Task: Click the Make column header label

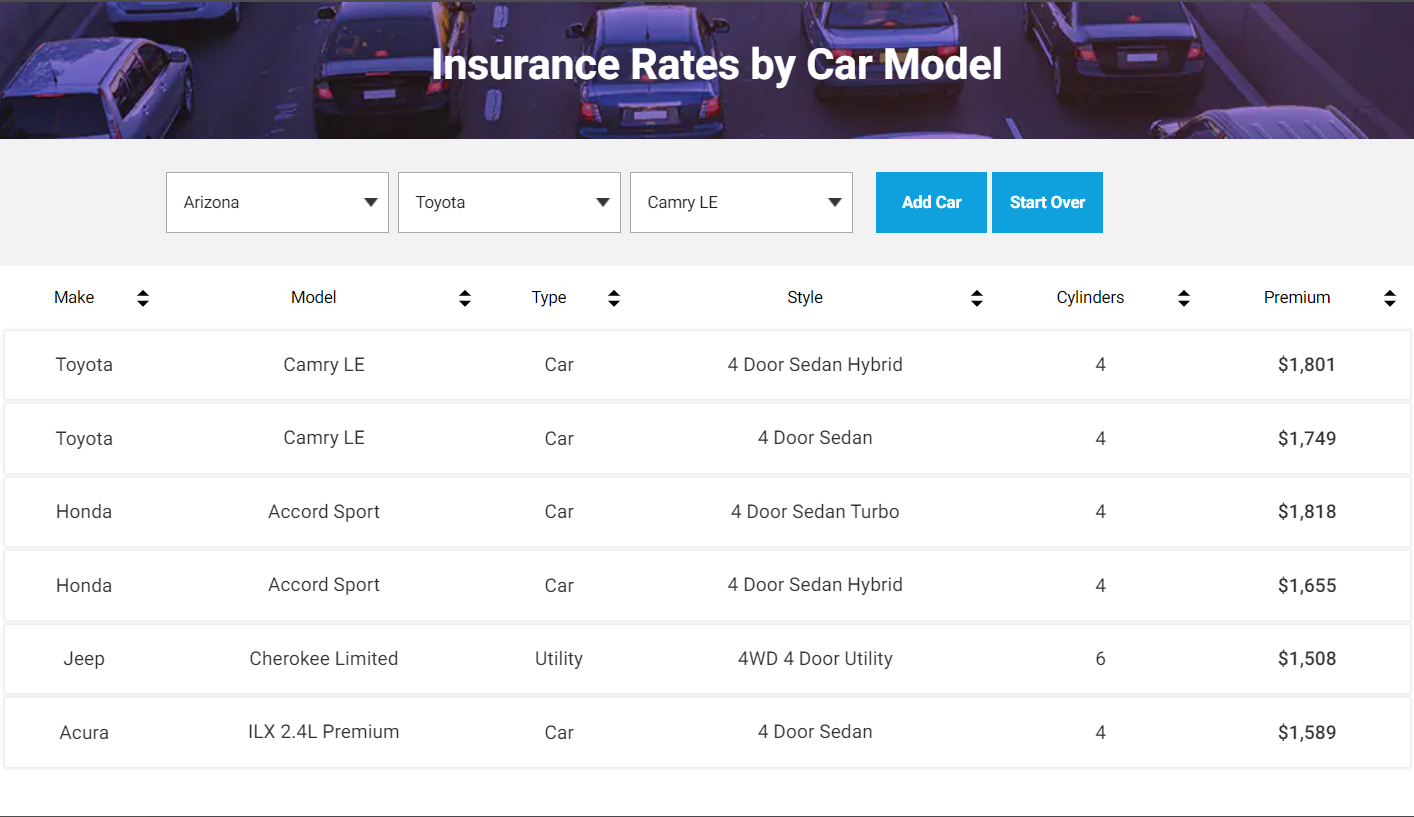Action: click(x=74, y=297)
